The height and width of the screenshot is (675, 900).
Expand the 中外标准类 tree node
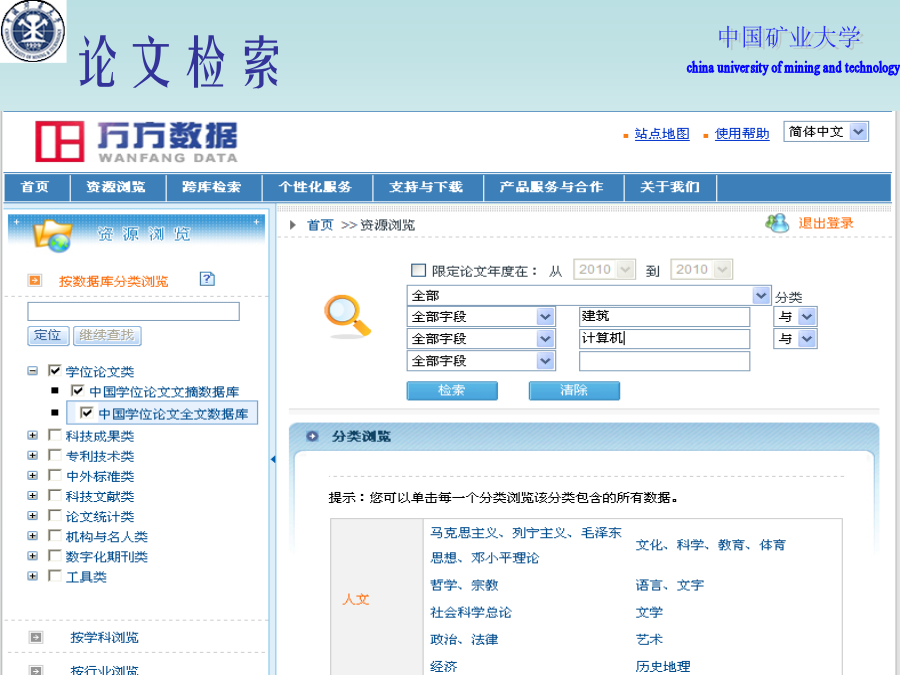click(x=33, y=476)
